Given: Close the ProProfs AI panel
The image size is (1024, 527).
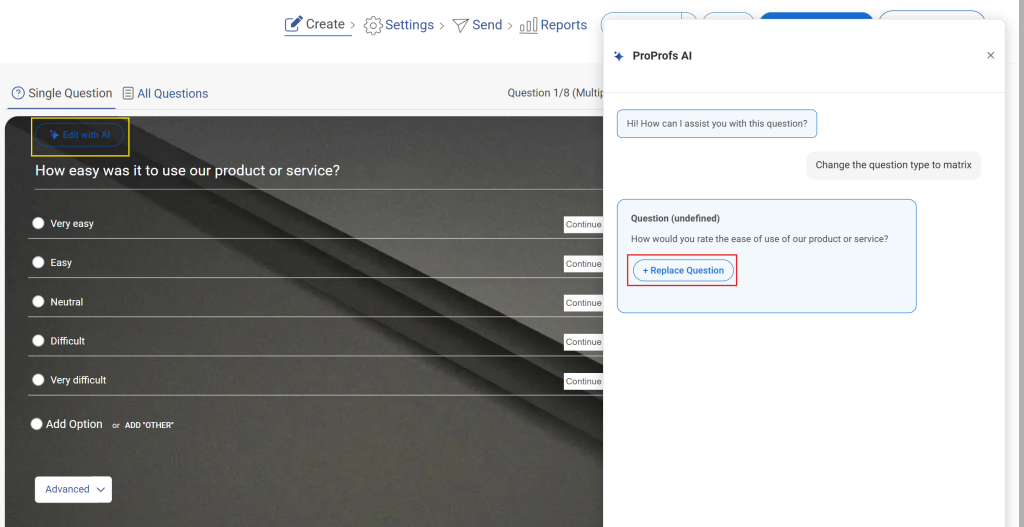Looking at the screenshot, I should coord(991,56).
